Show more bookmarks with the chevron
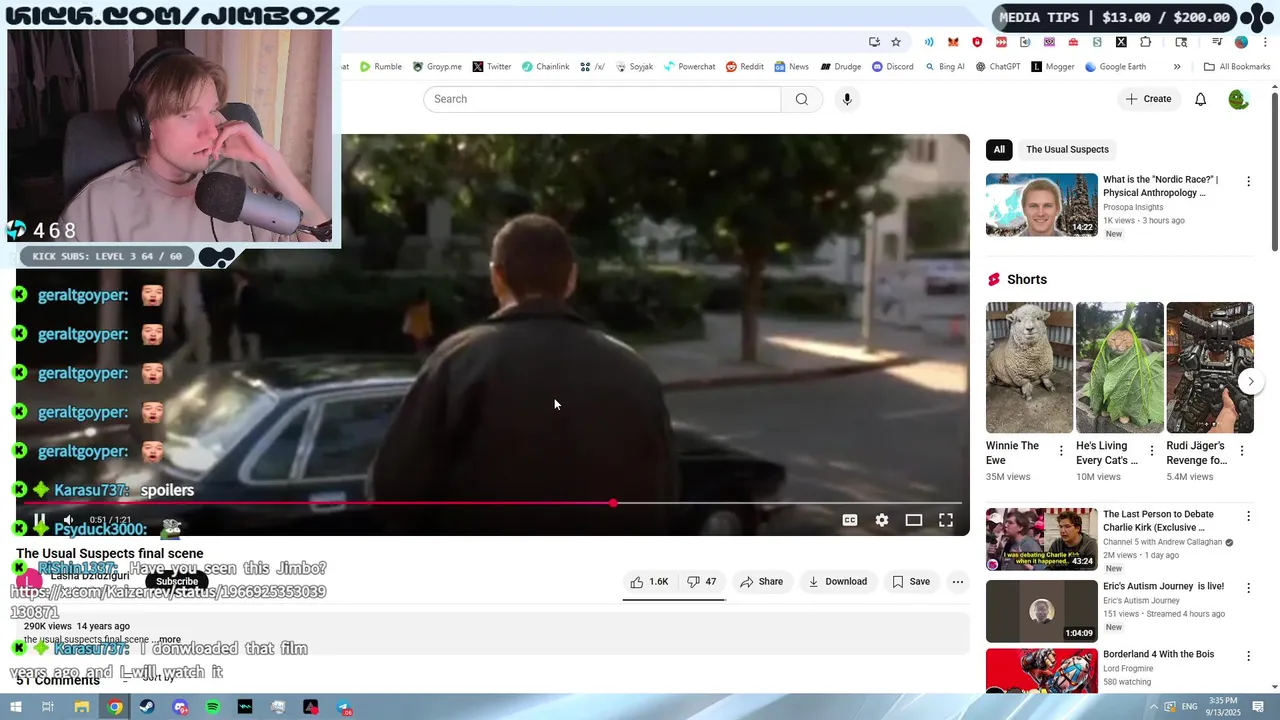Image resolution: width=1280 pixels, height=720 pixels. coord(1177,67)
